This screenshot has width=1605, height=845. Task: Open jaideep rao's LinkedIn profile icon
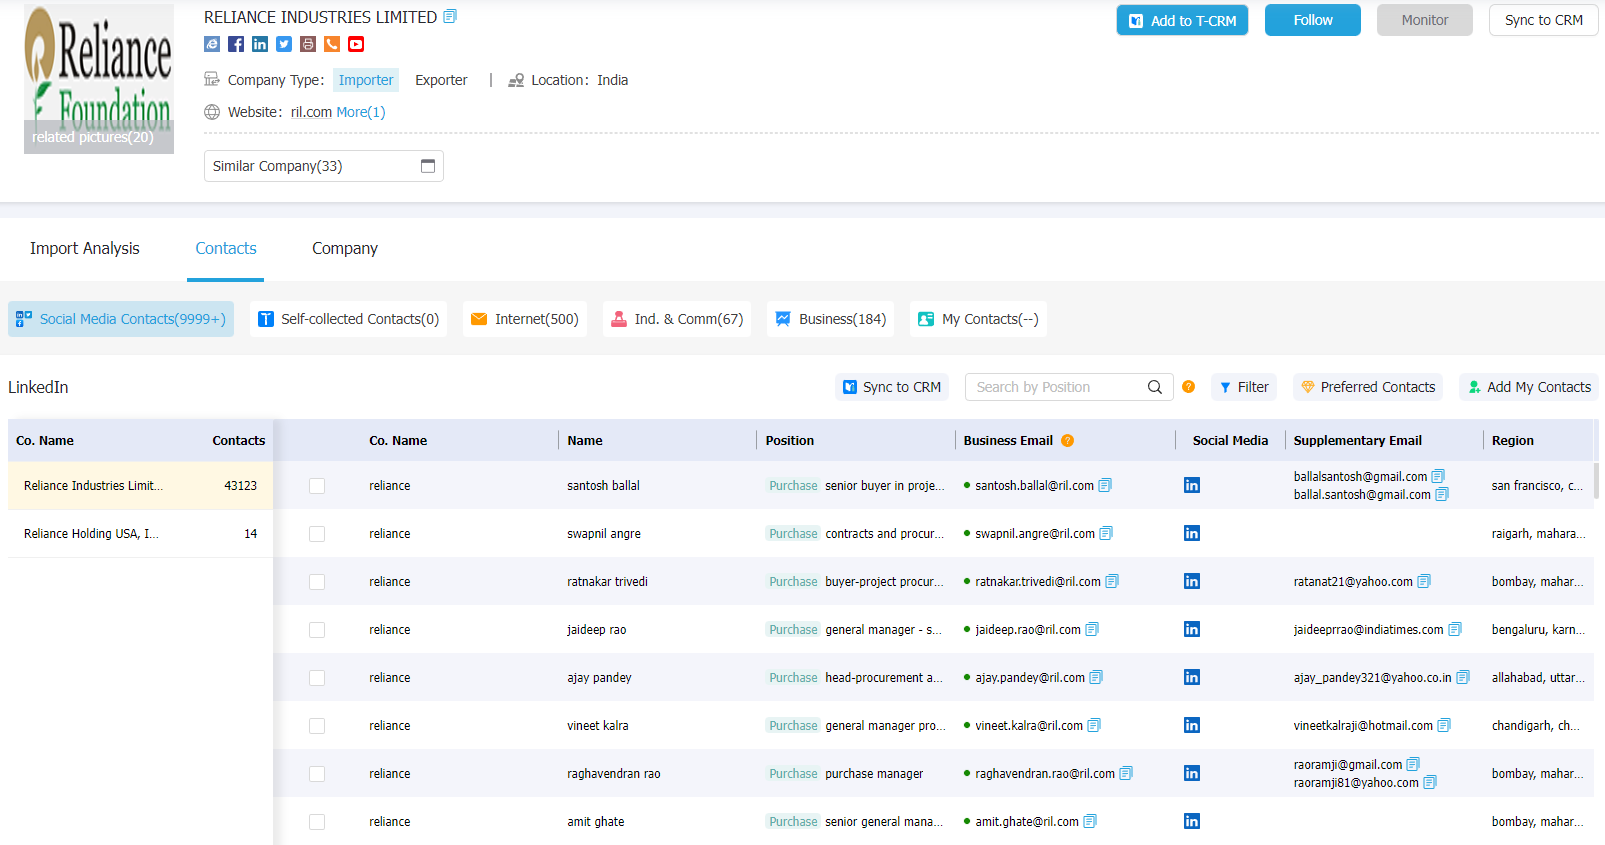pyautogui.click(x=1192, y=630)
